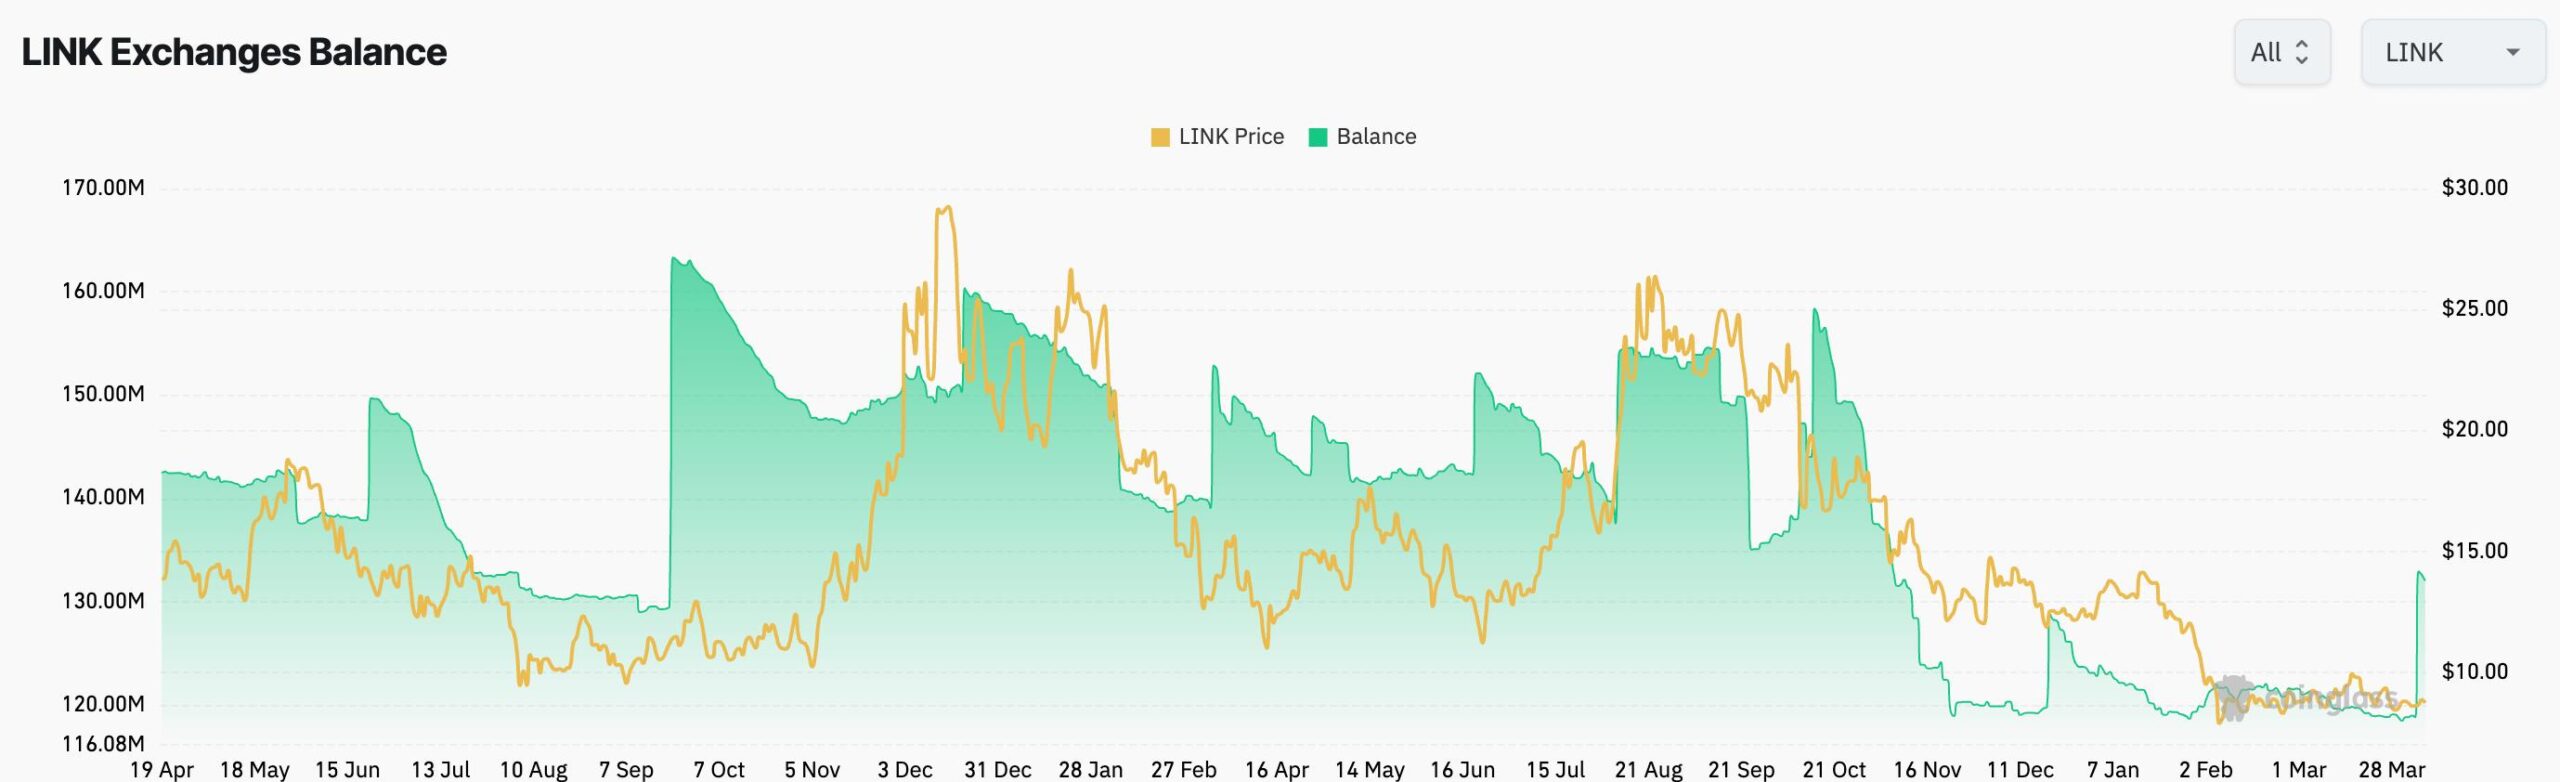Click the 28 Mar date label

tap(2392, 770)
